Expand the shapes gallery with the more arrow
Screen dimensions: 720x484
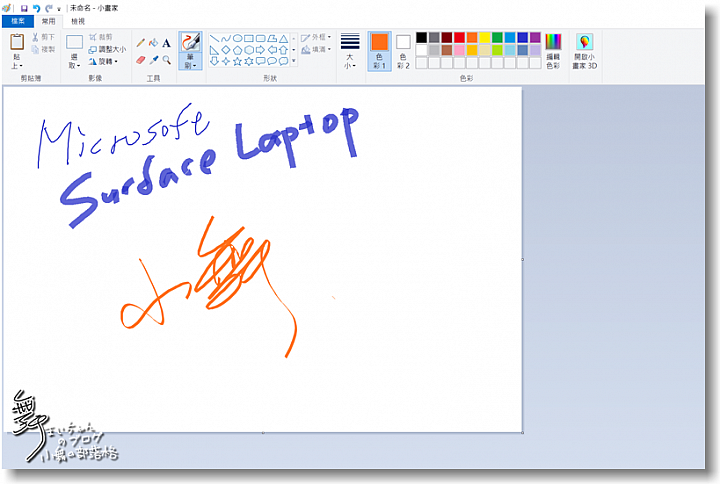click(294, 61)
